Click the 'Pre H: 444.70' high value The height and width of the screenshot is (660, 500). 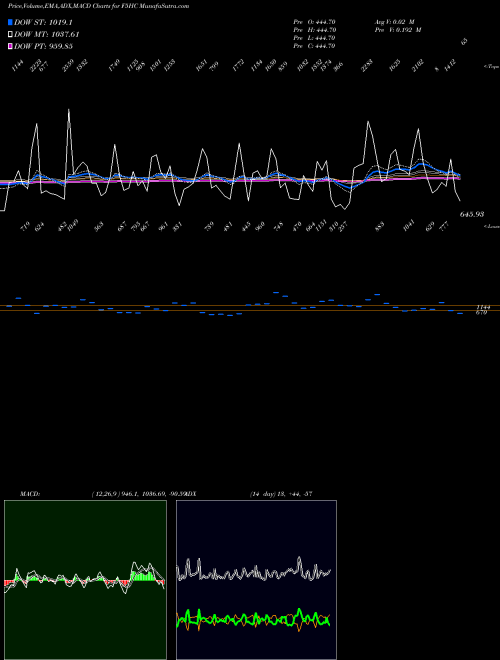point(314,30)
